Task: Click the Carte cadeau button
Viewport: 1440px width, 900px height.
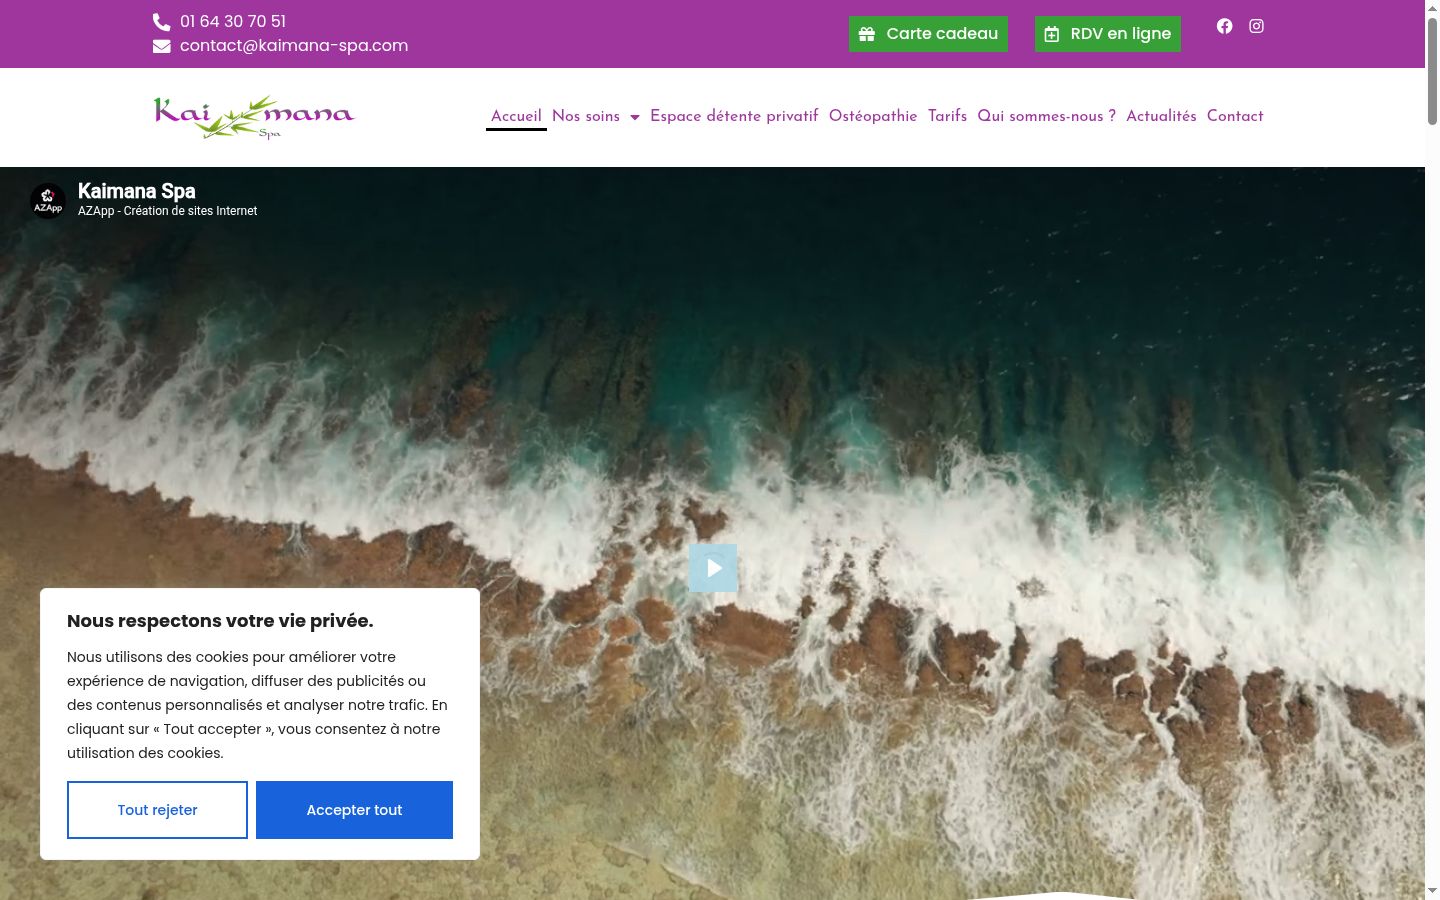Action: [928, 34]
